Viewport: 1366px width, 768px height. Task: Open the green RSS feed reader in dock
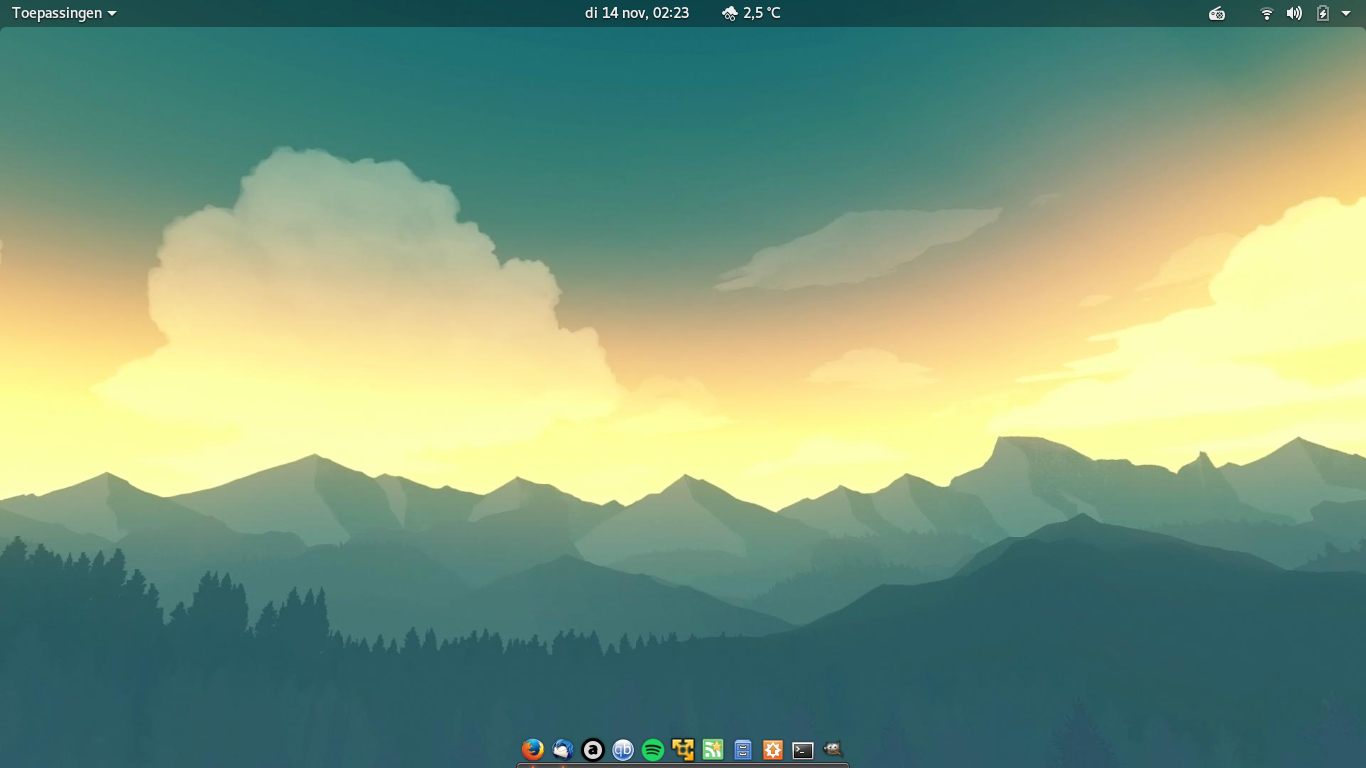click(713, 749)
